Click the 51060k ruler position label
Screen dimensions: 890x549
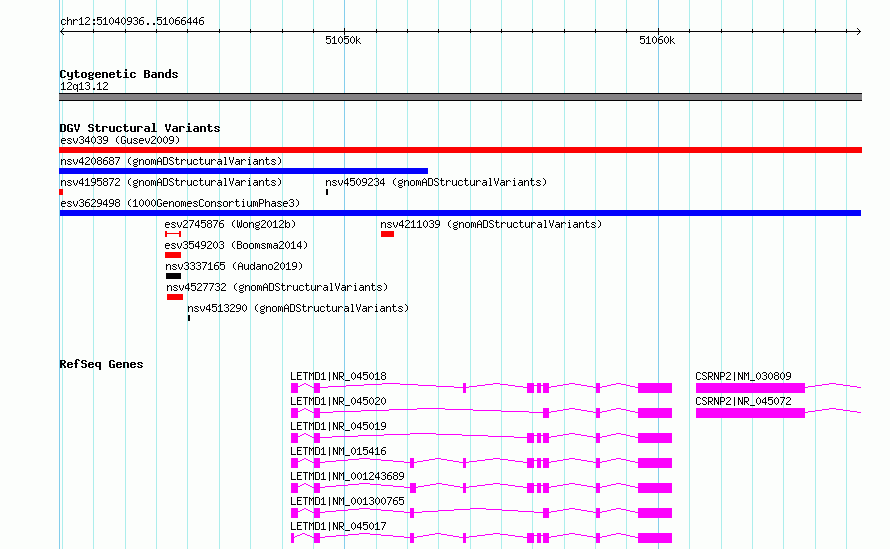pyautogui.click(x=657, y=40)
